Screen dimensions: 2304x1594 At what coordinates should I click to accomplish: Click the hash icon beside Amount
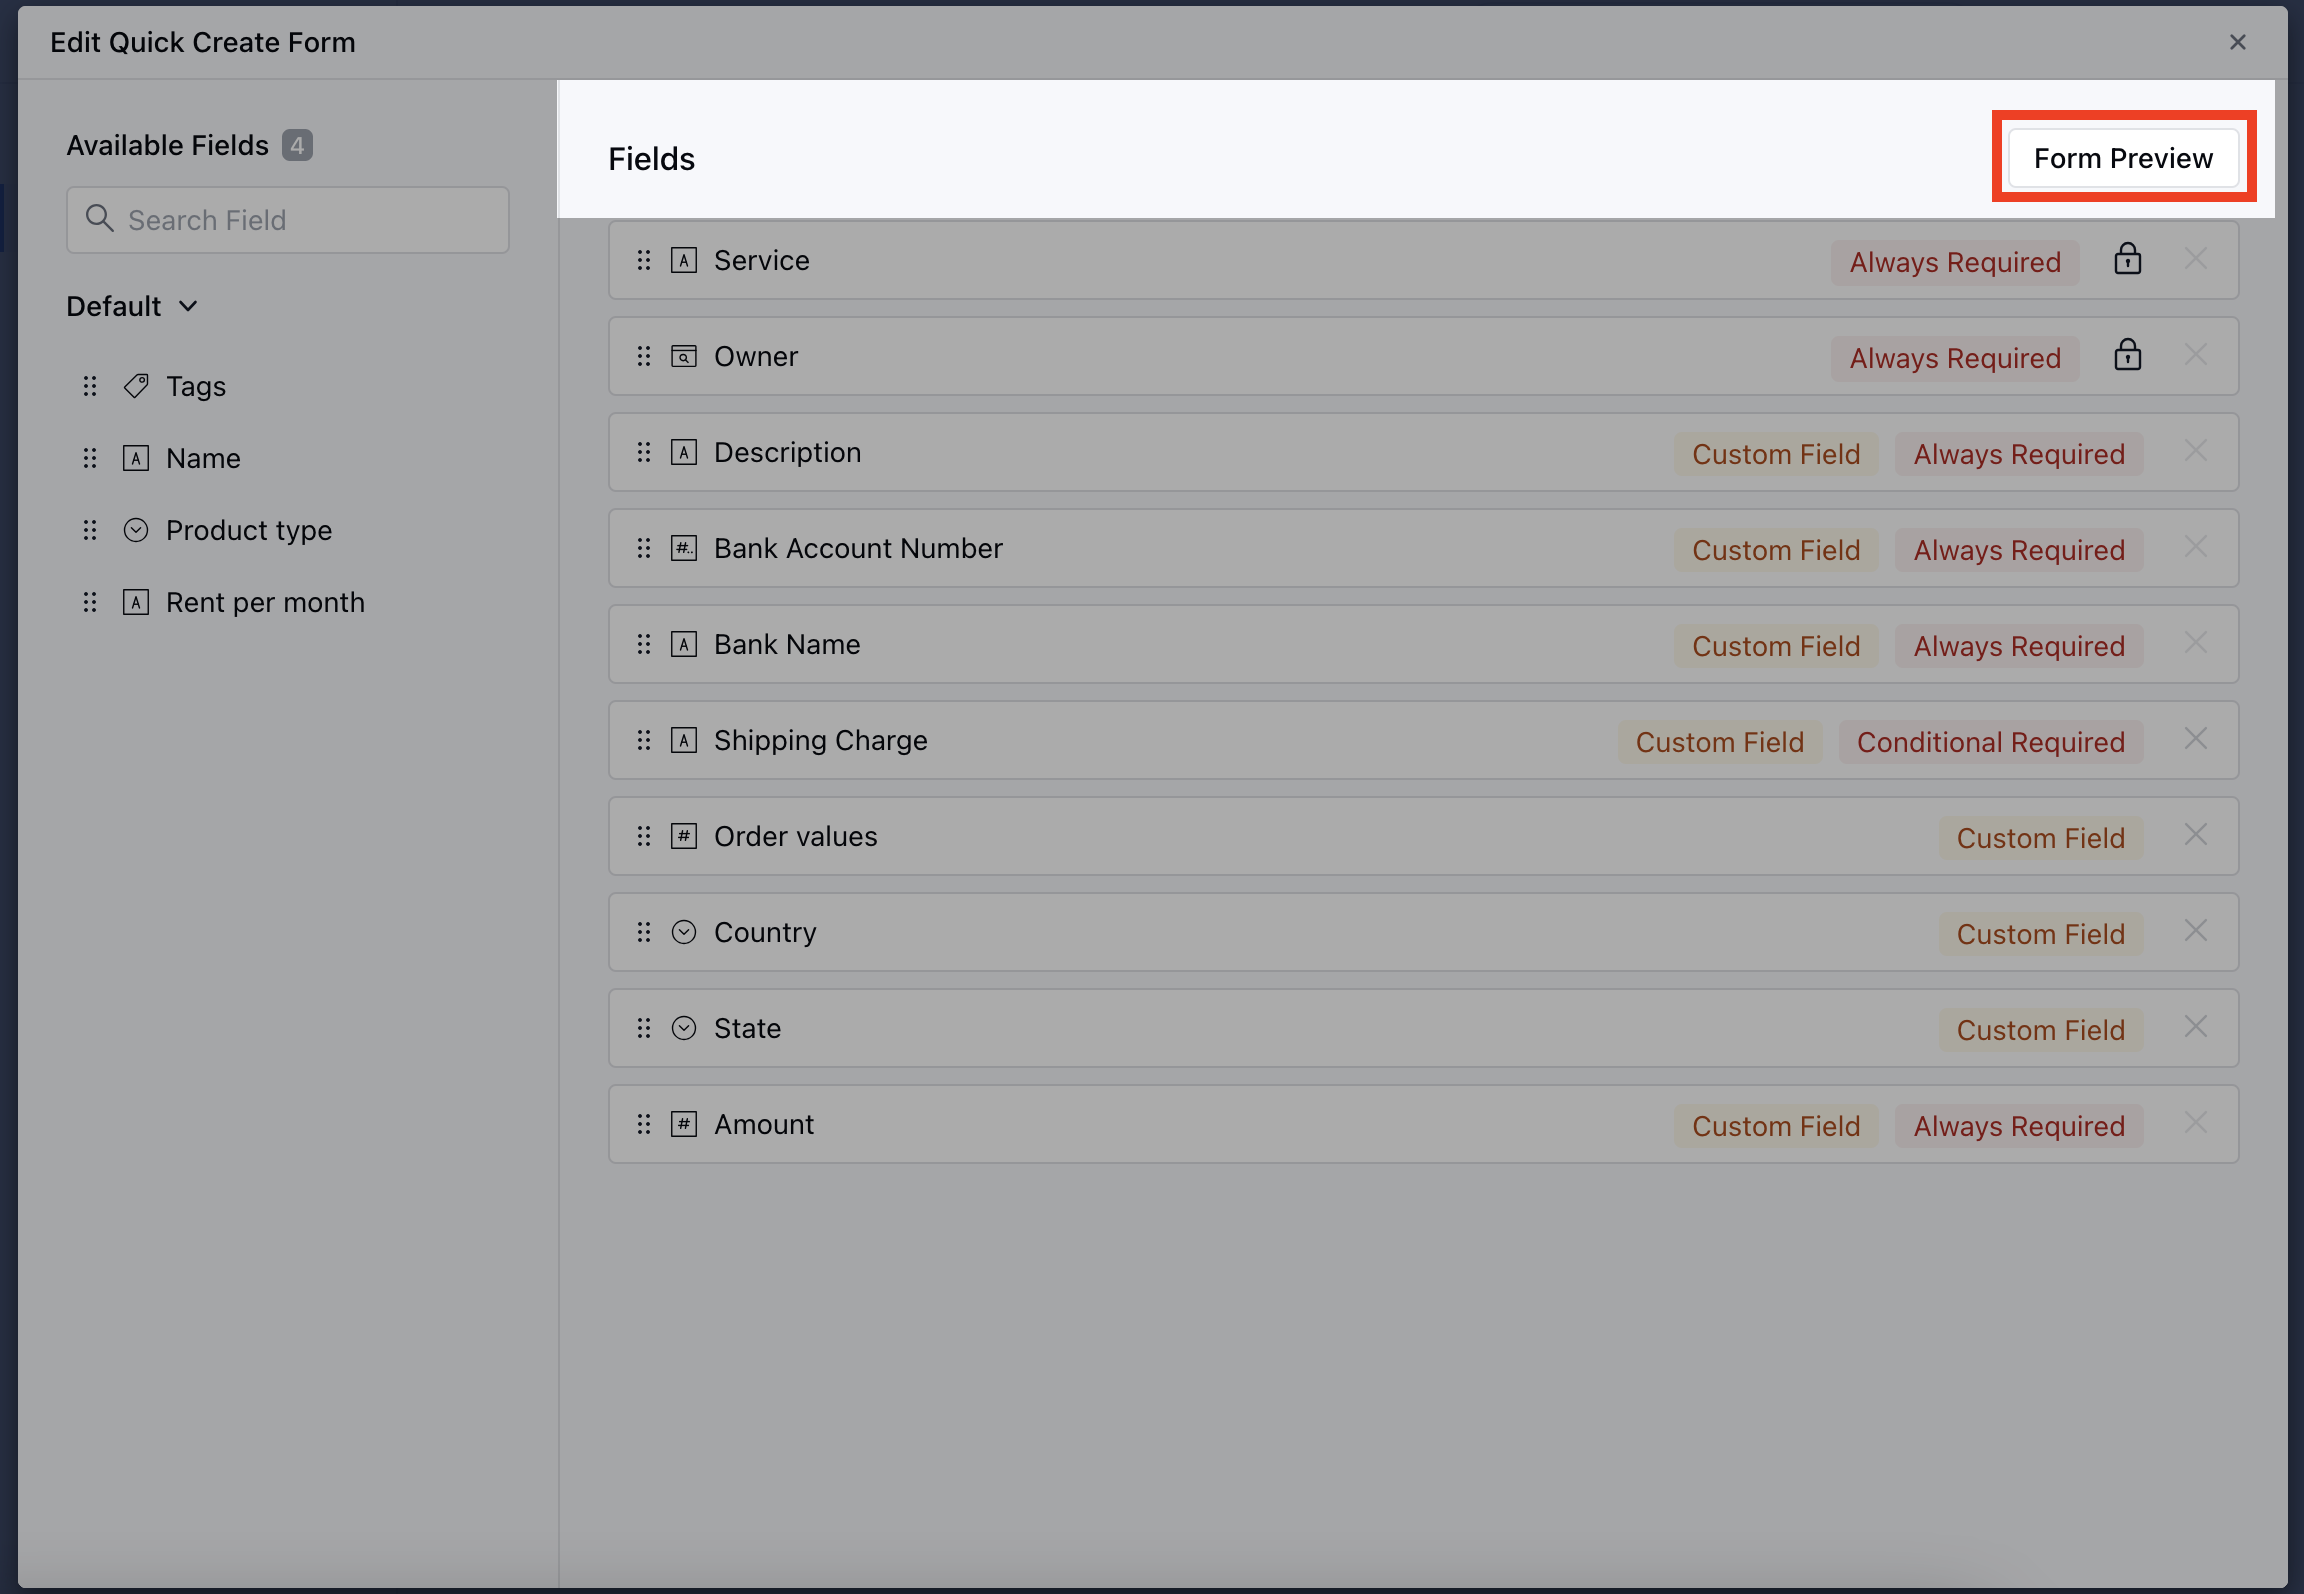pyautogui.click(x=684, y=1124)
